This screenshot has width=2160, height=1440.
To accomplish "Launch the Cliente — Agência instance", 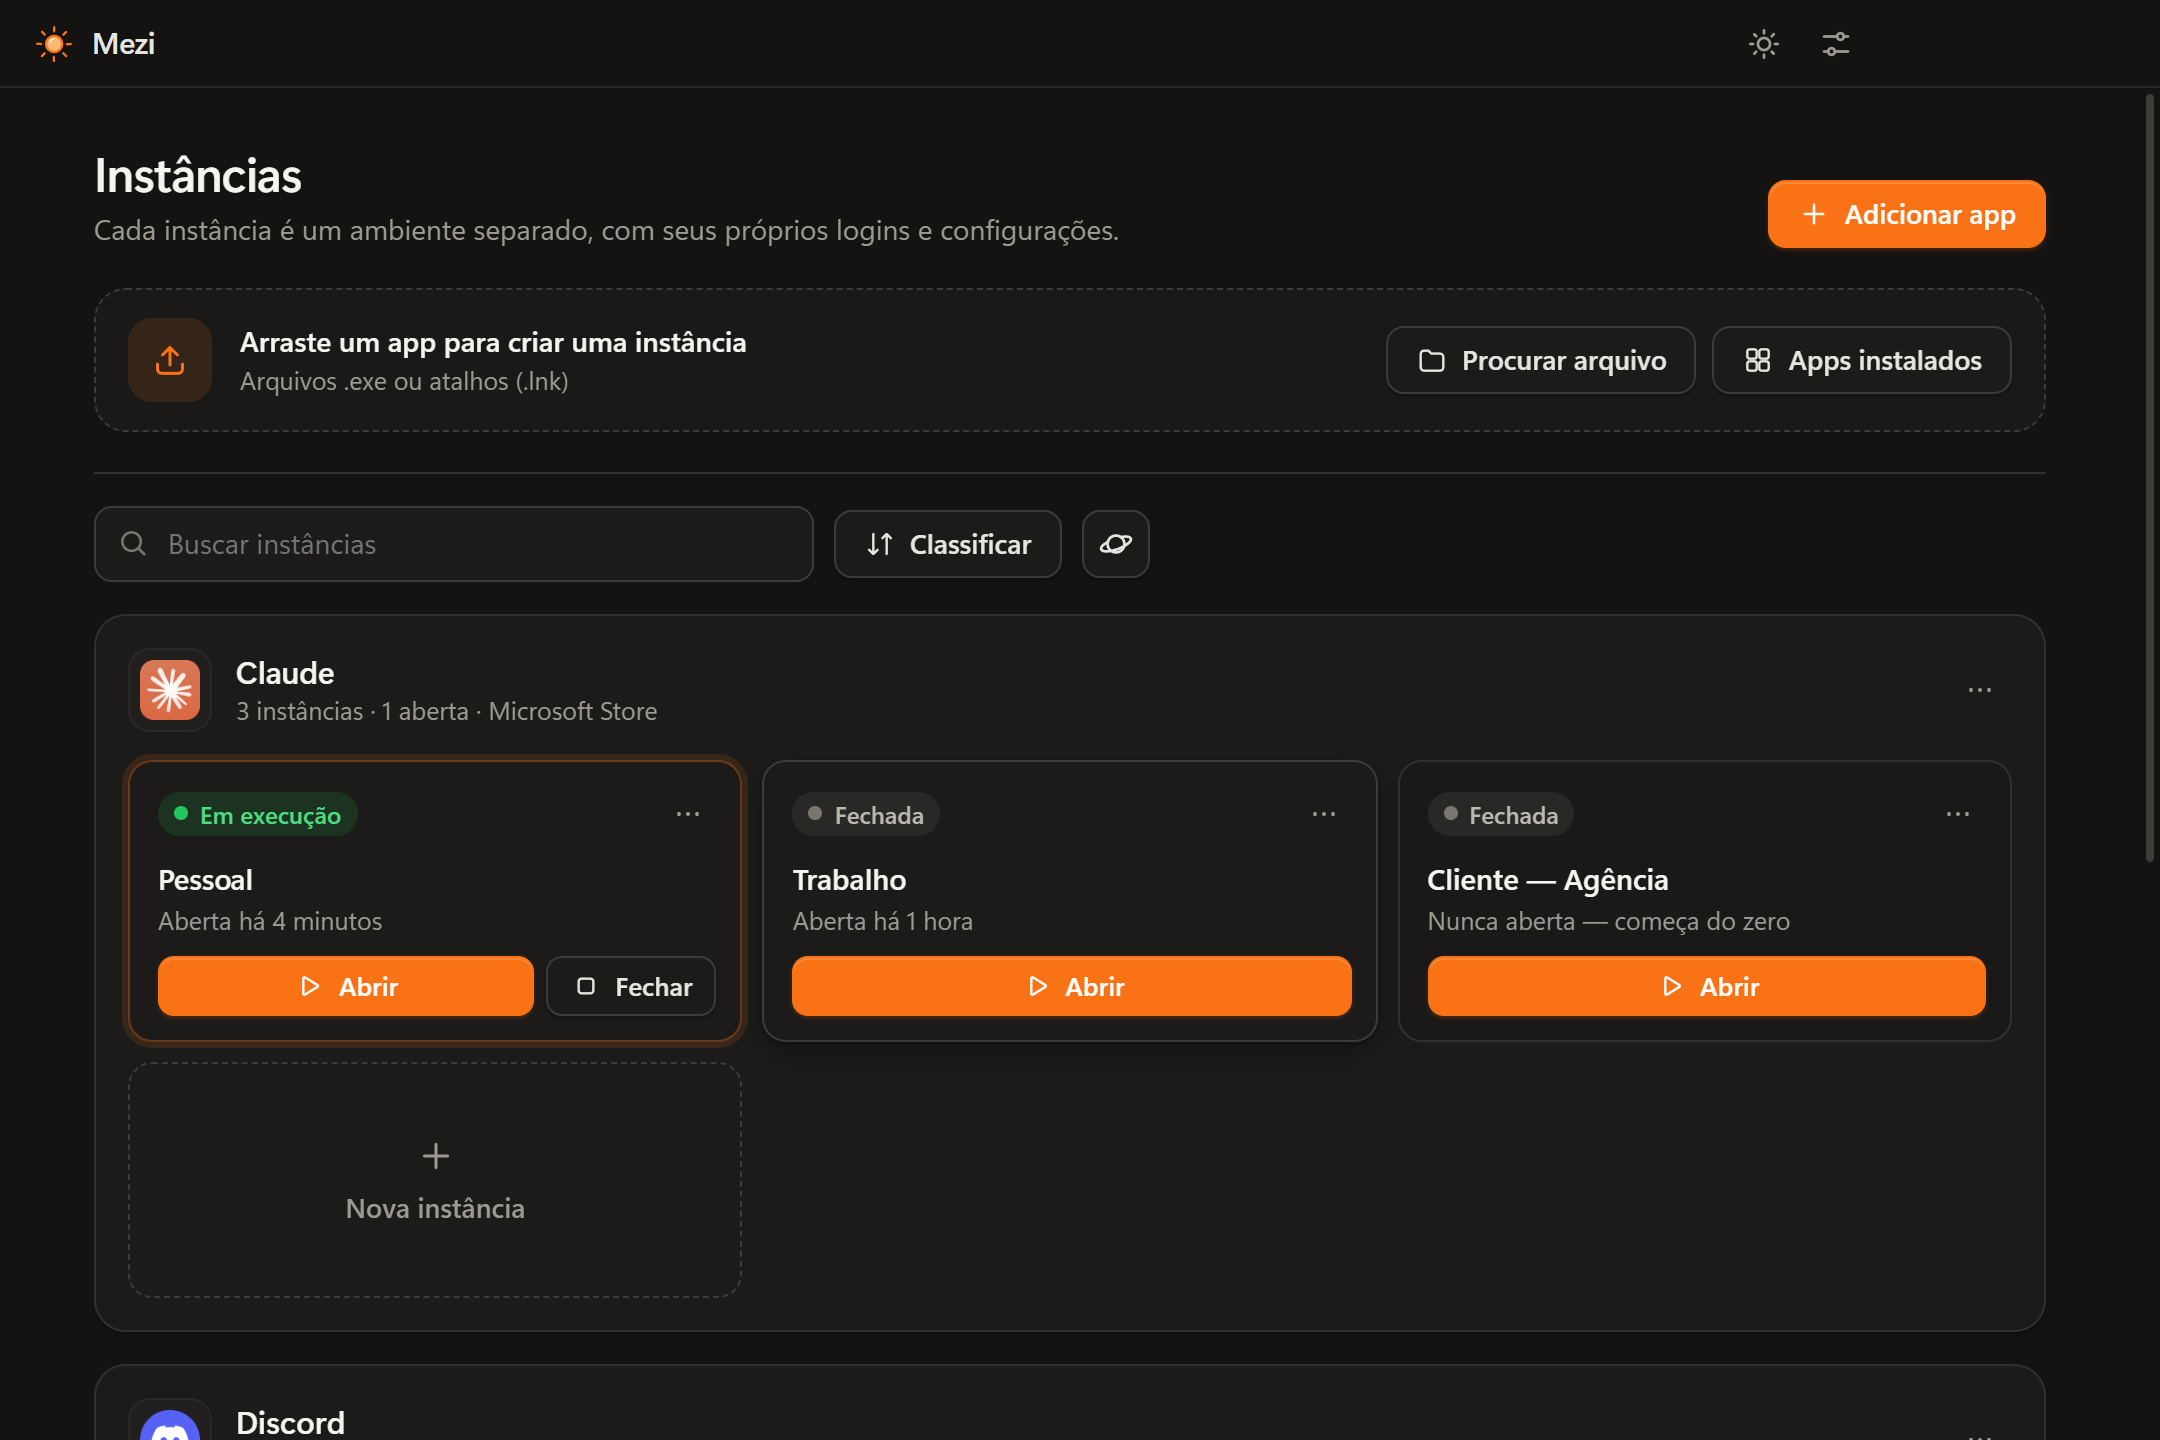I will 1707,986.
